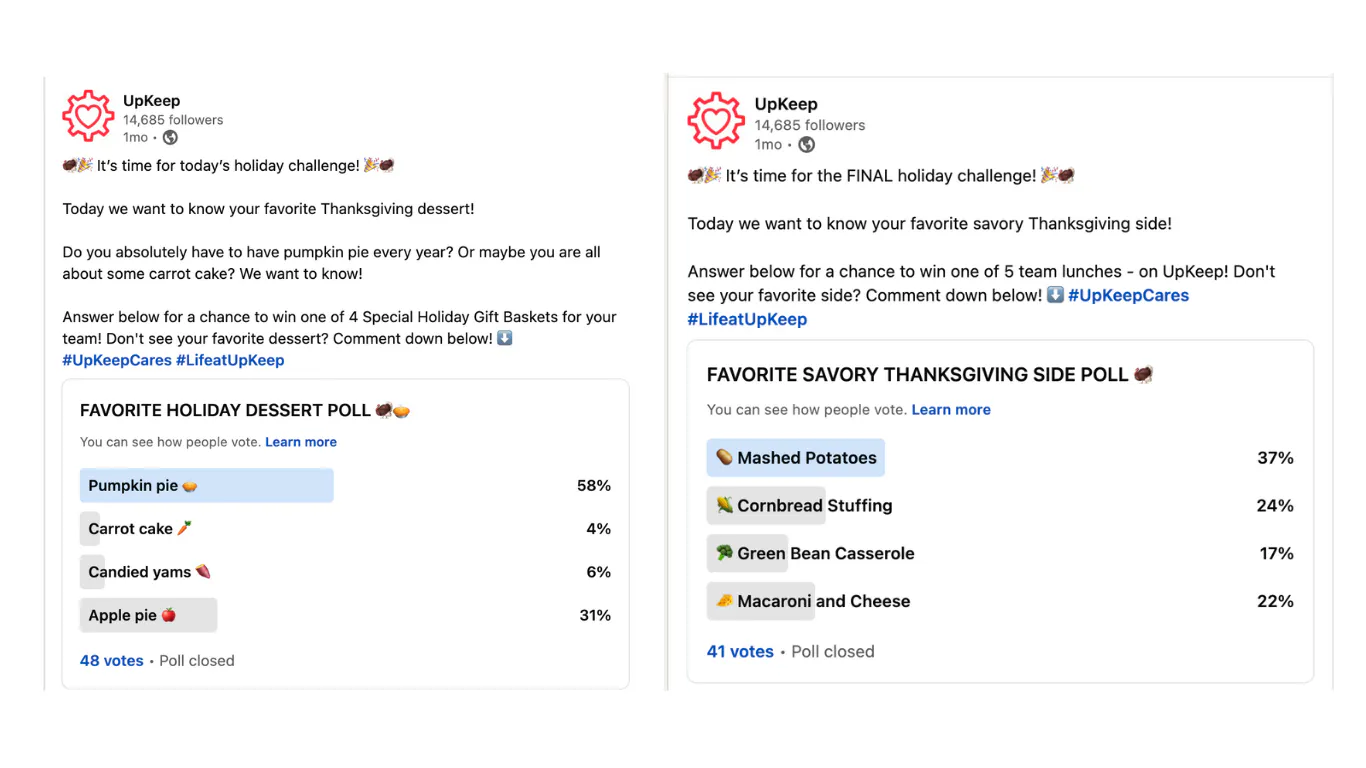Click the highlighted Mashed Potatoes option

[795, 457]
